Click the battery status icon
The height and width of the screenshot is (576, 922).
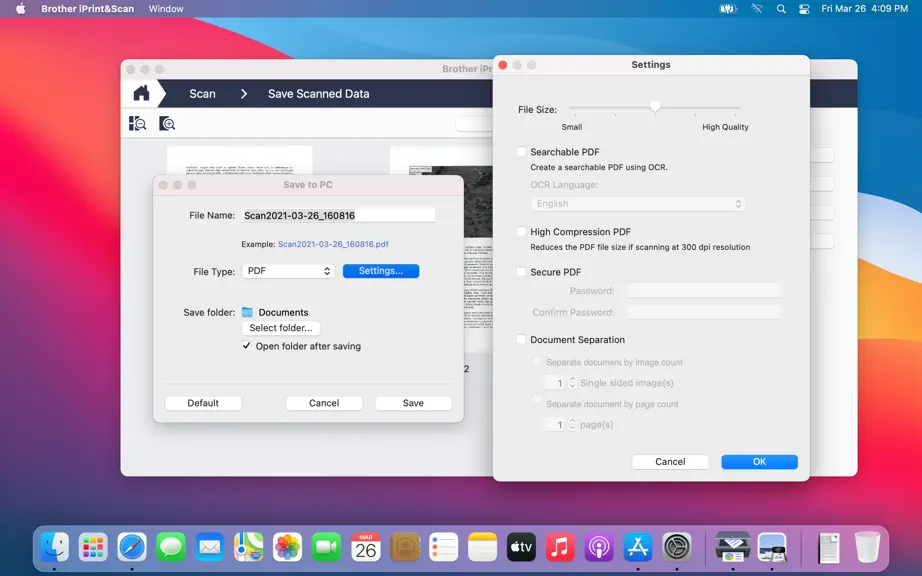(x=728, y=9)
